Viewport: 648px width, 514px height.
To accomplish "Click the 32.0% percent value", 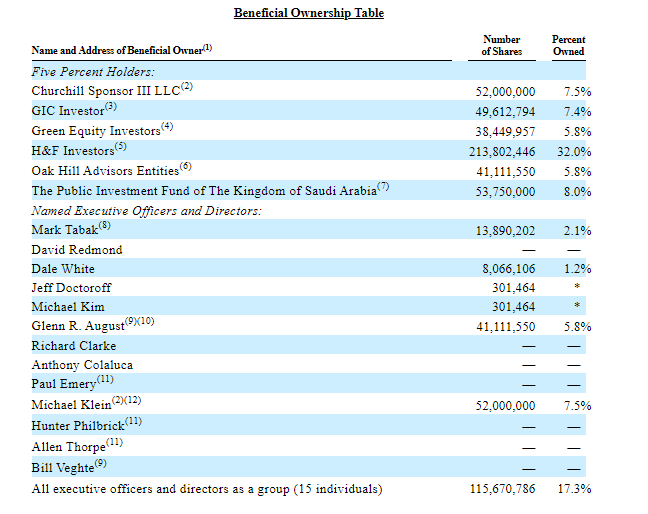I will pos(574,152).
